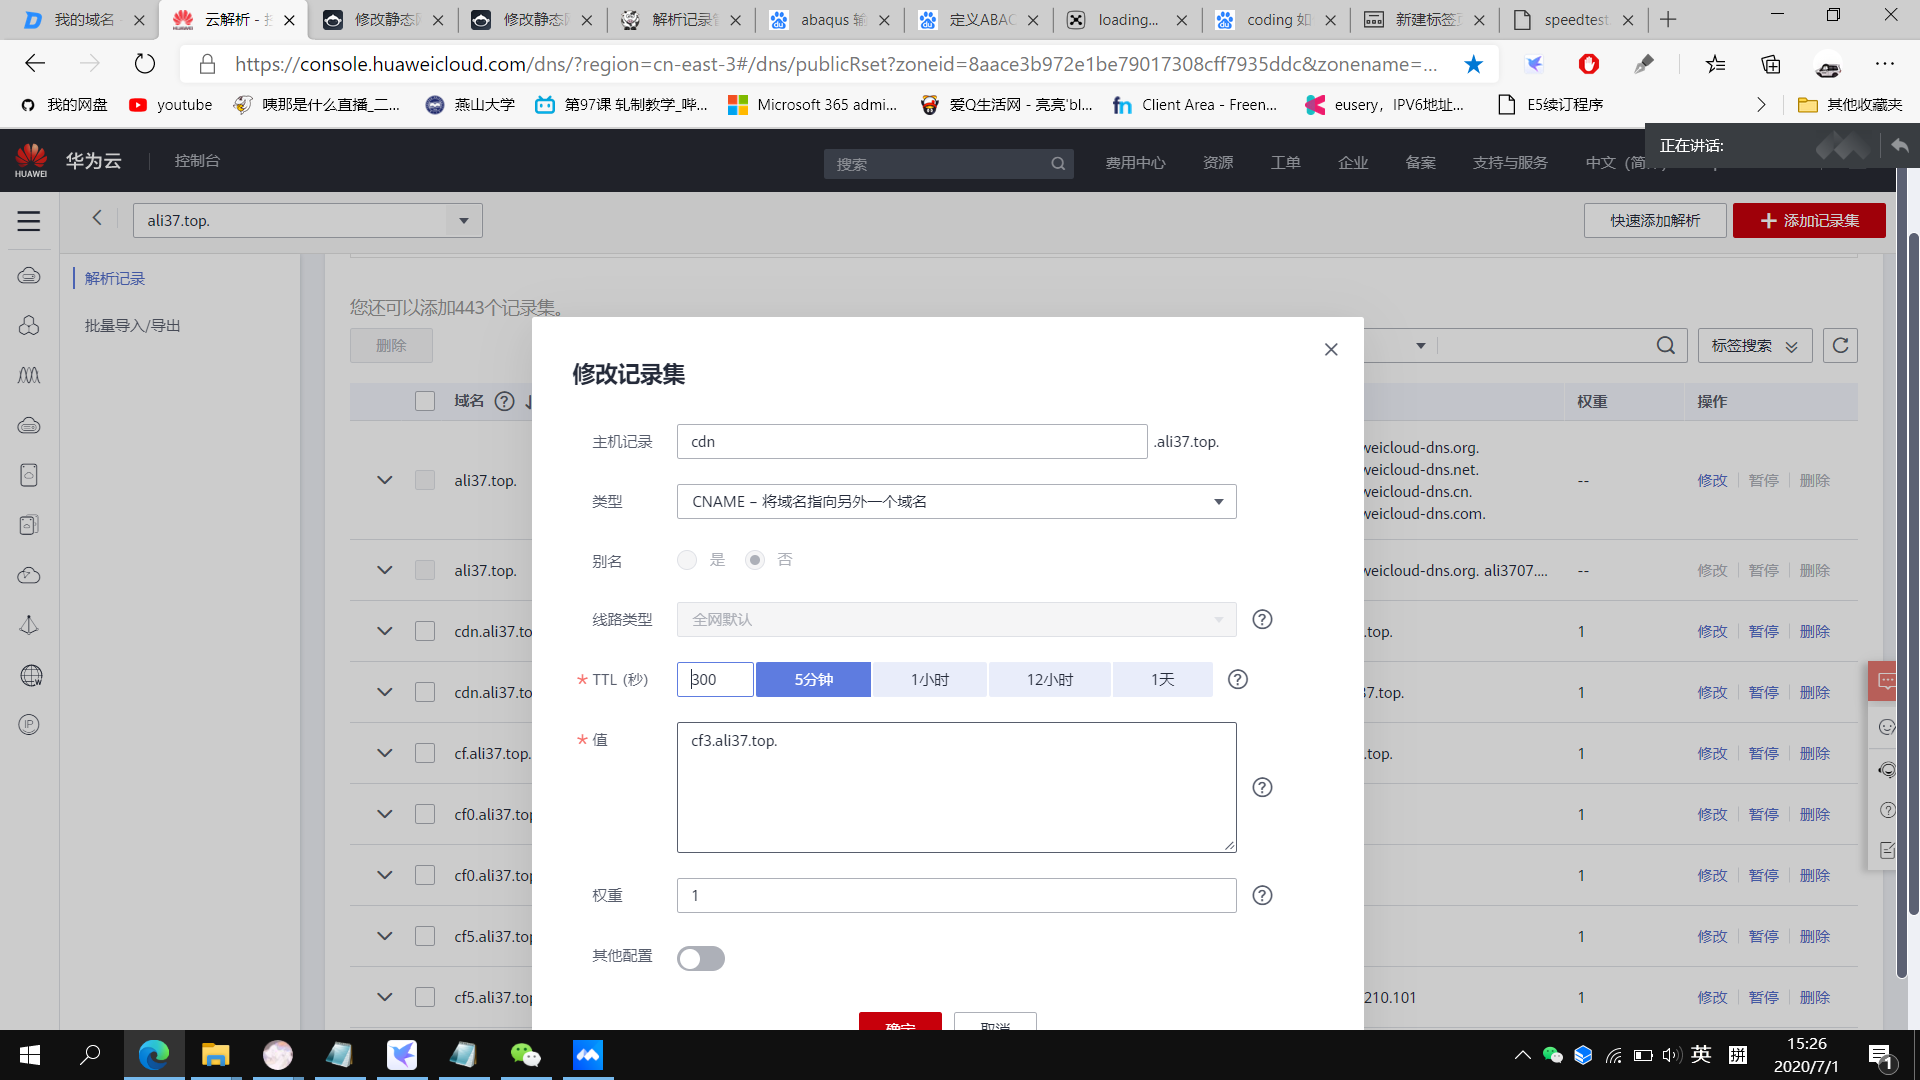Click the search magnifier icon in record filter

click(1665, 346)
